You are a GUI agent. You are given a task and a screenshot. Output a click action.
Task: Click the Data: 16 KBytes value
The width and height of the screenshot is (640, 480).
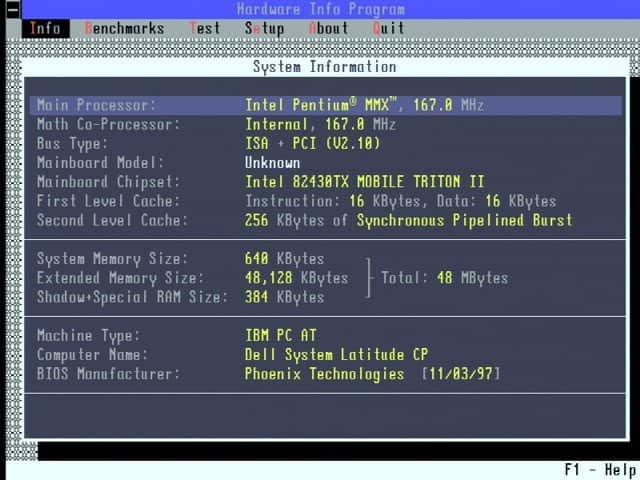click(496, 201)
